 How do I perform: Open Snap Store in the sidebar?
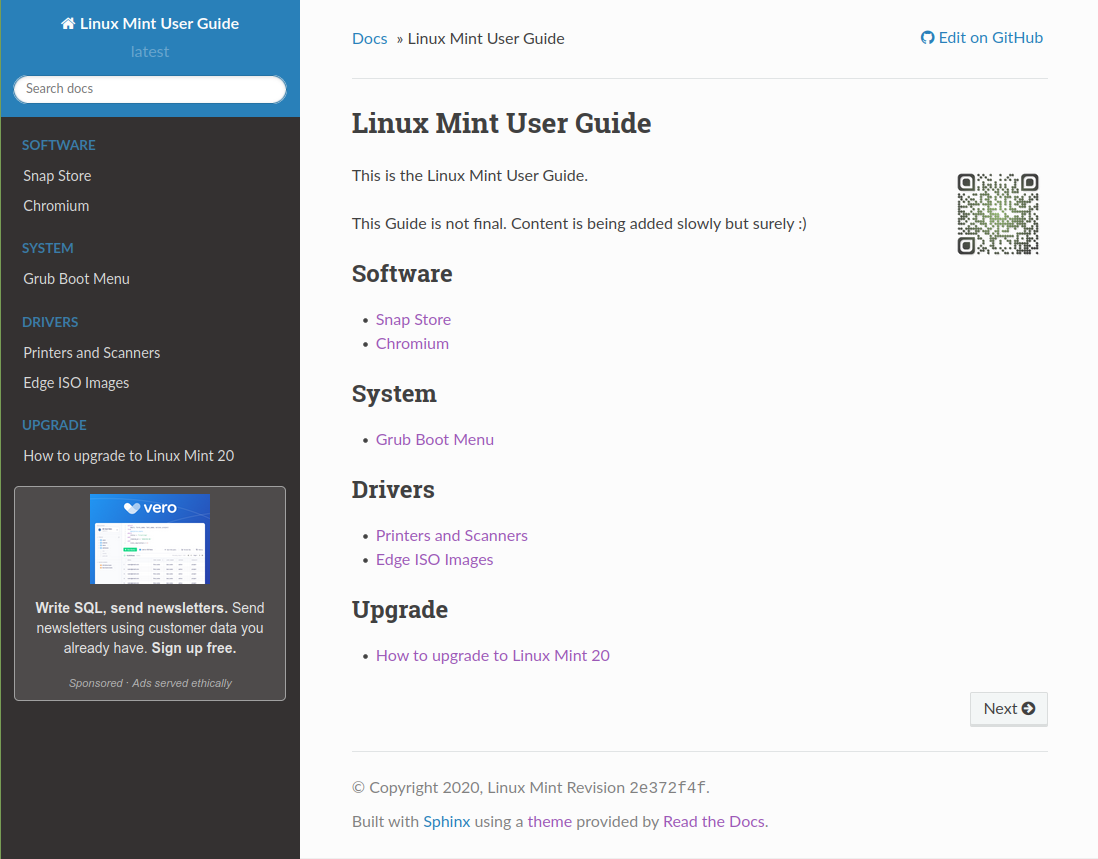(x=57, y=176)
